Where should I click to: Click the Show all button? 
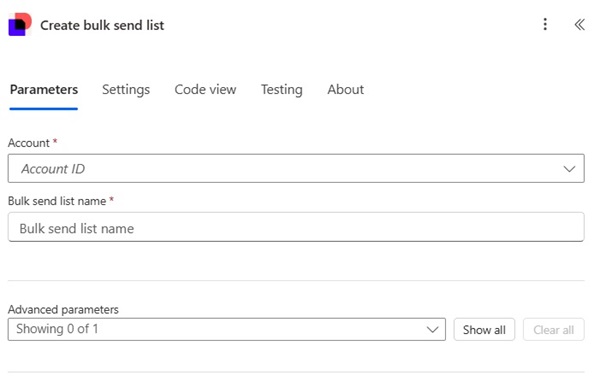(x=484, y=329)
